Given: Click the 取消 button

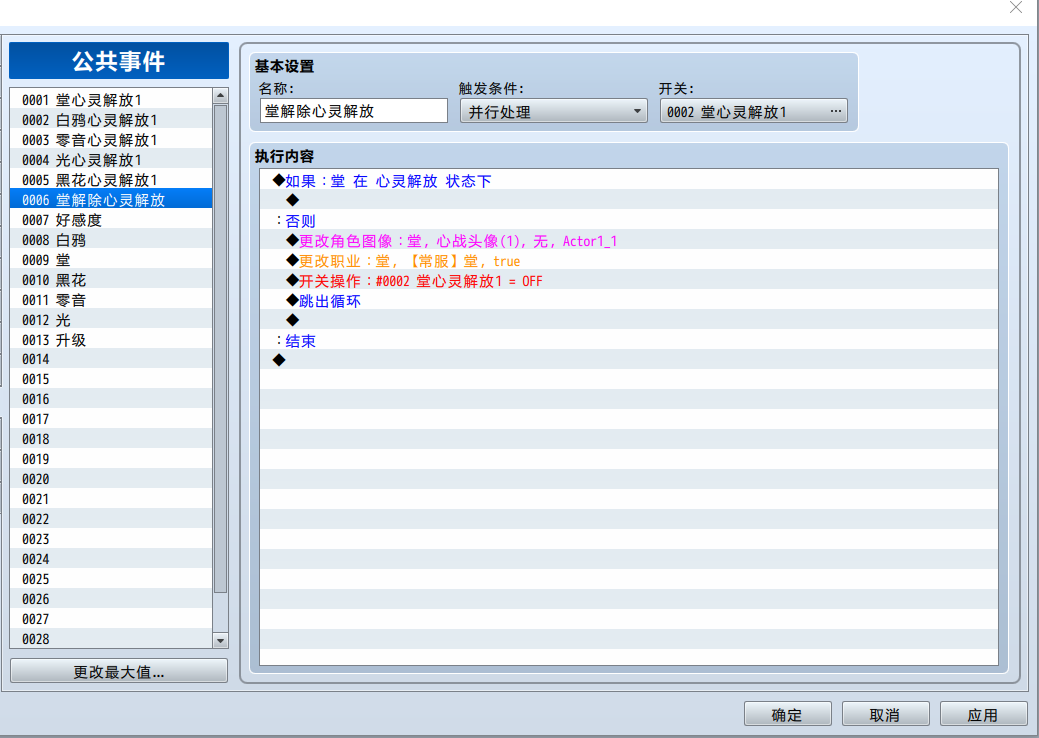Looking at the screenshot, I should coord(885,715).
